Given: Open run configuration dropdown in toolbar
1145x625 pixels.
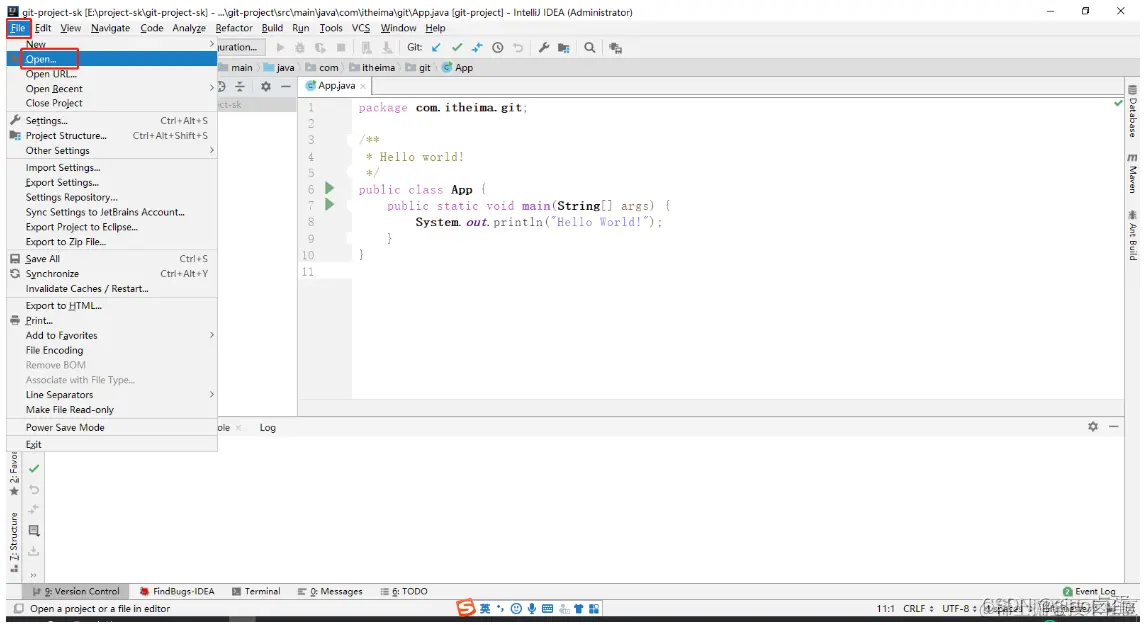Looking at the screenshot, I should click(x=240, y=47).
